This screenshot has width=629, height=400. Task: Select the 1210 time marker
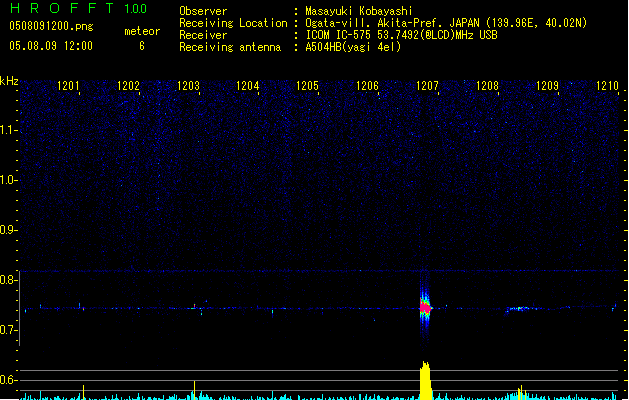[607, 86]
